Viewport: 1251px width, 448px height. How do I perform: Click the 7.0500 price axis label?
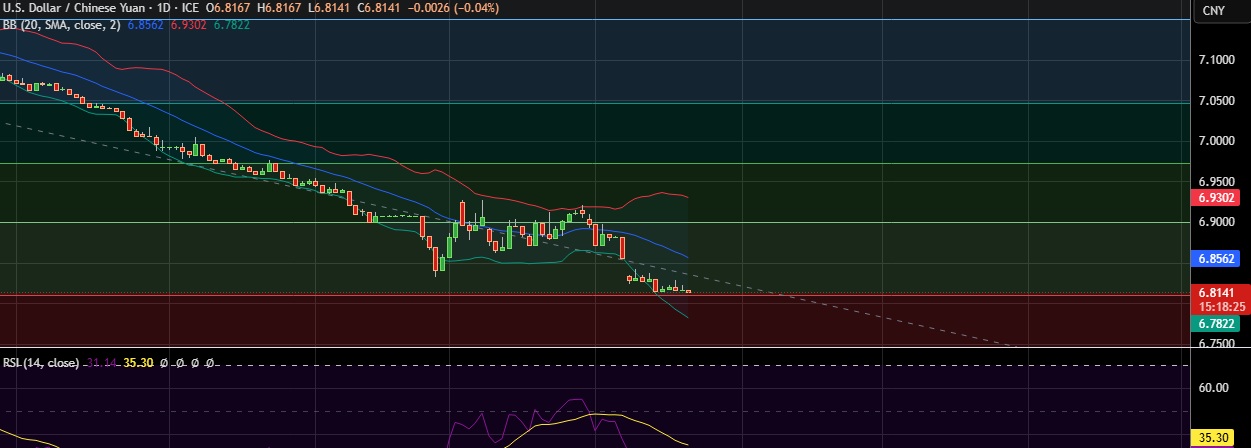point(1218,101)
